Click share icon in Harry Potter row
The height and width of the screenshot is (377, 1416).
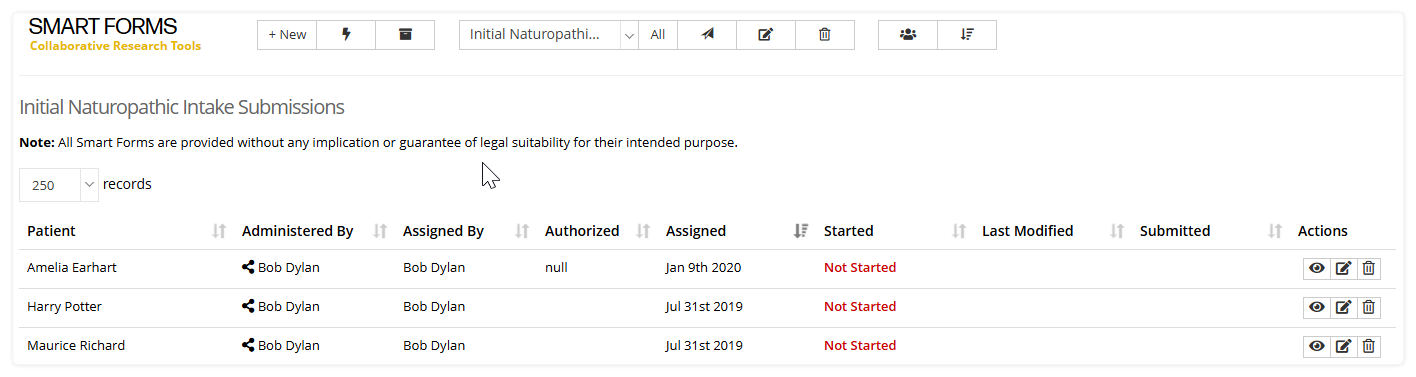[x=248, y=307]
